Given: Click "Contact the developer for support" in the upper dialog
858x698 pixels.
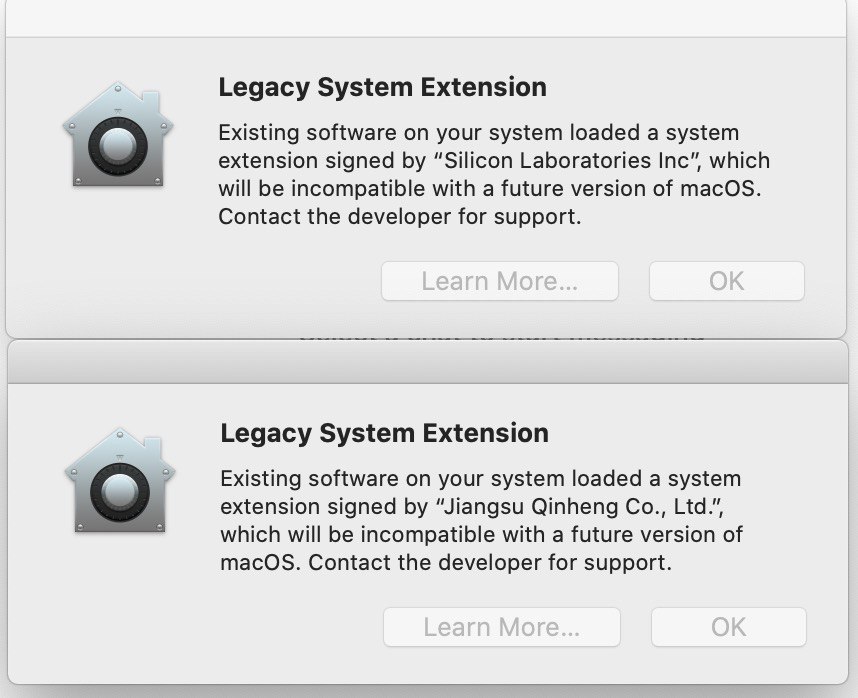Looking at the screenshot, I should point(399,216).
